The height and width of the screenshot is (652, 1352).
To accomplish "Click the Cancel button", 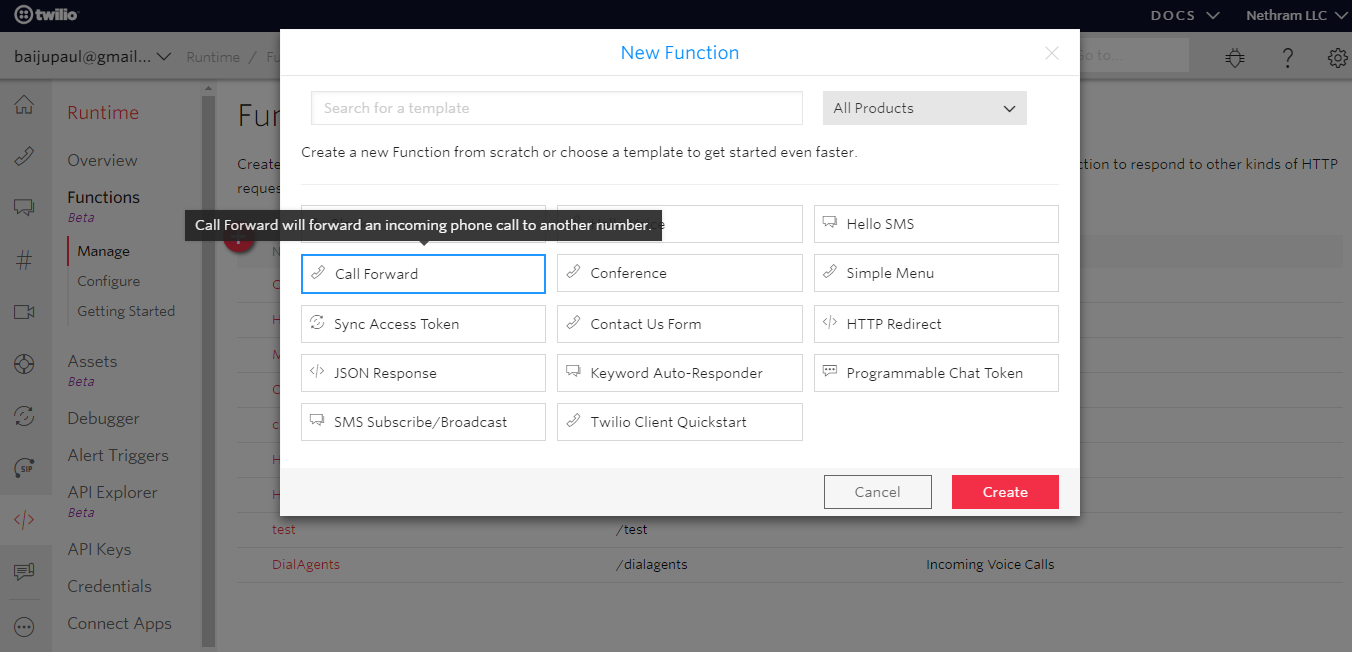I will coord(878,492).
